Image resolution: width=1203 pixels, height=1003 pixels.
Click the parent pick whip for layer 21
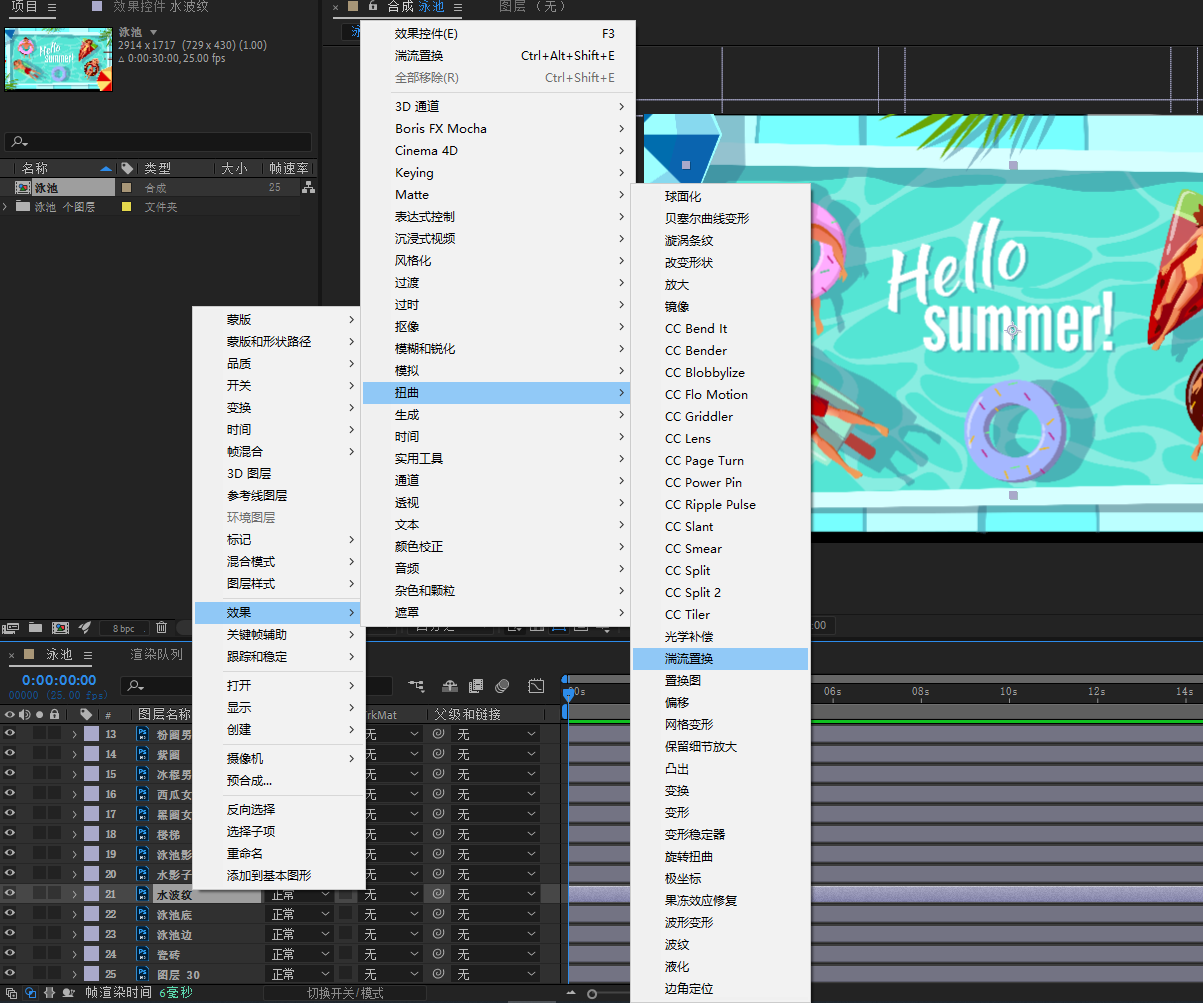tap(438, 894)
